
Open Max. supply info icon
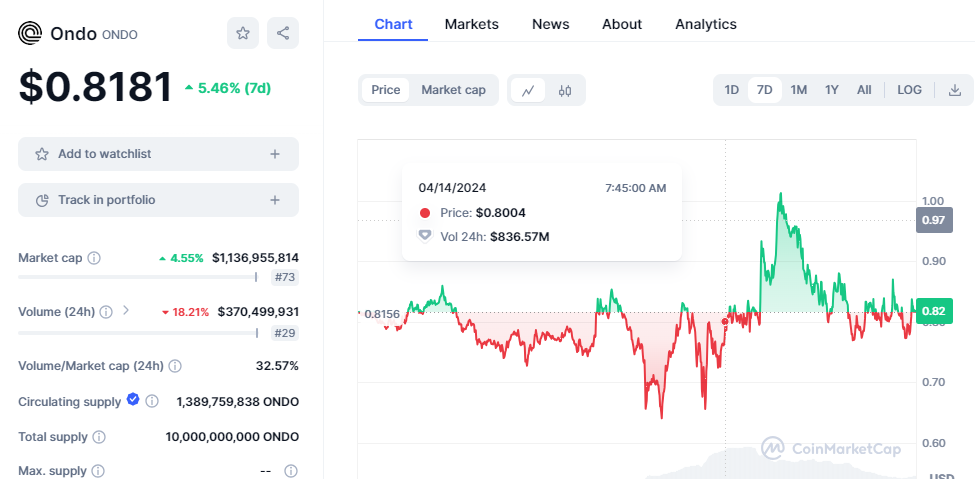pos(98,471)
